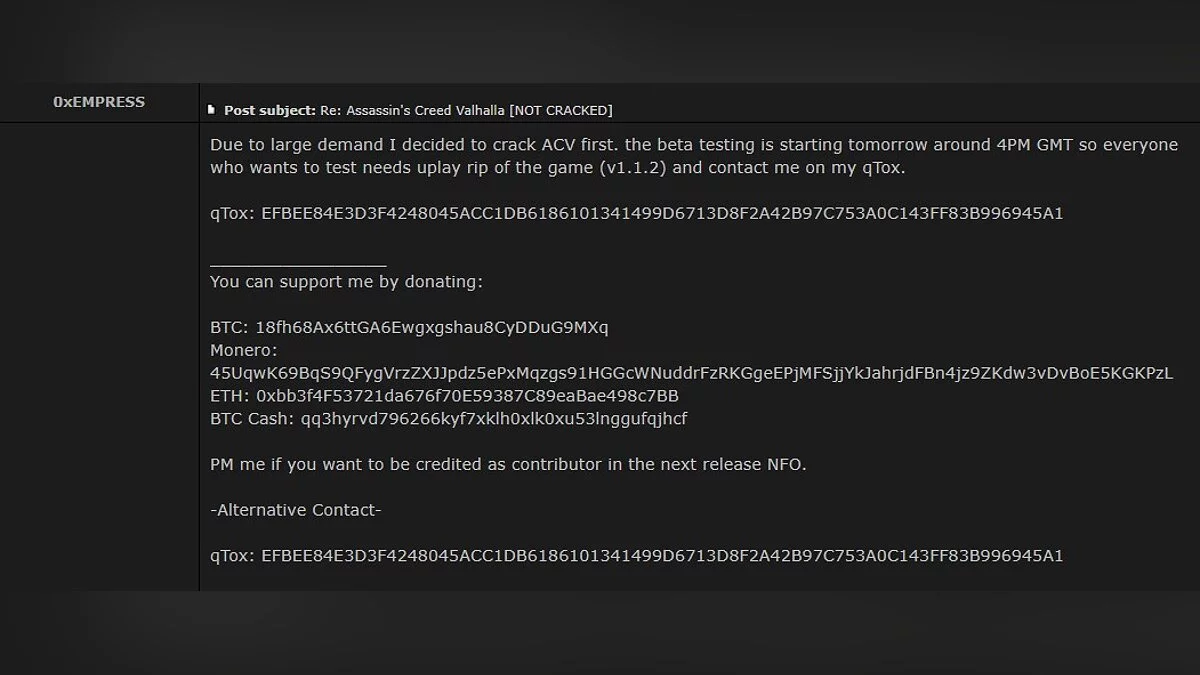Viewport: 1200px width, 675px height.
Task: Click "You can support me by donating:" text
Action: (x=346, y=282)
